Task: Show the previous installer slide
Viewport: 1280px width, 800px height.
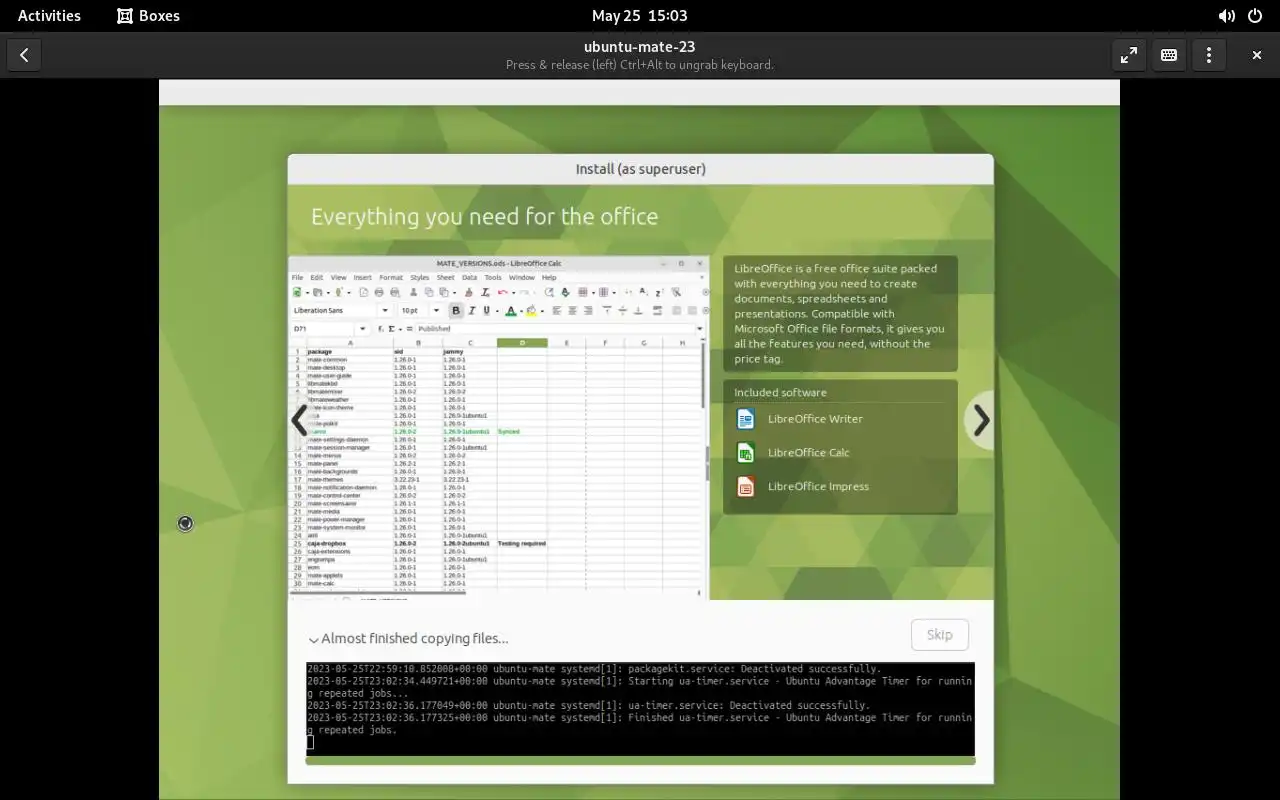Action: (299, 421)
